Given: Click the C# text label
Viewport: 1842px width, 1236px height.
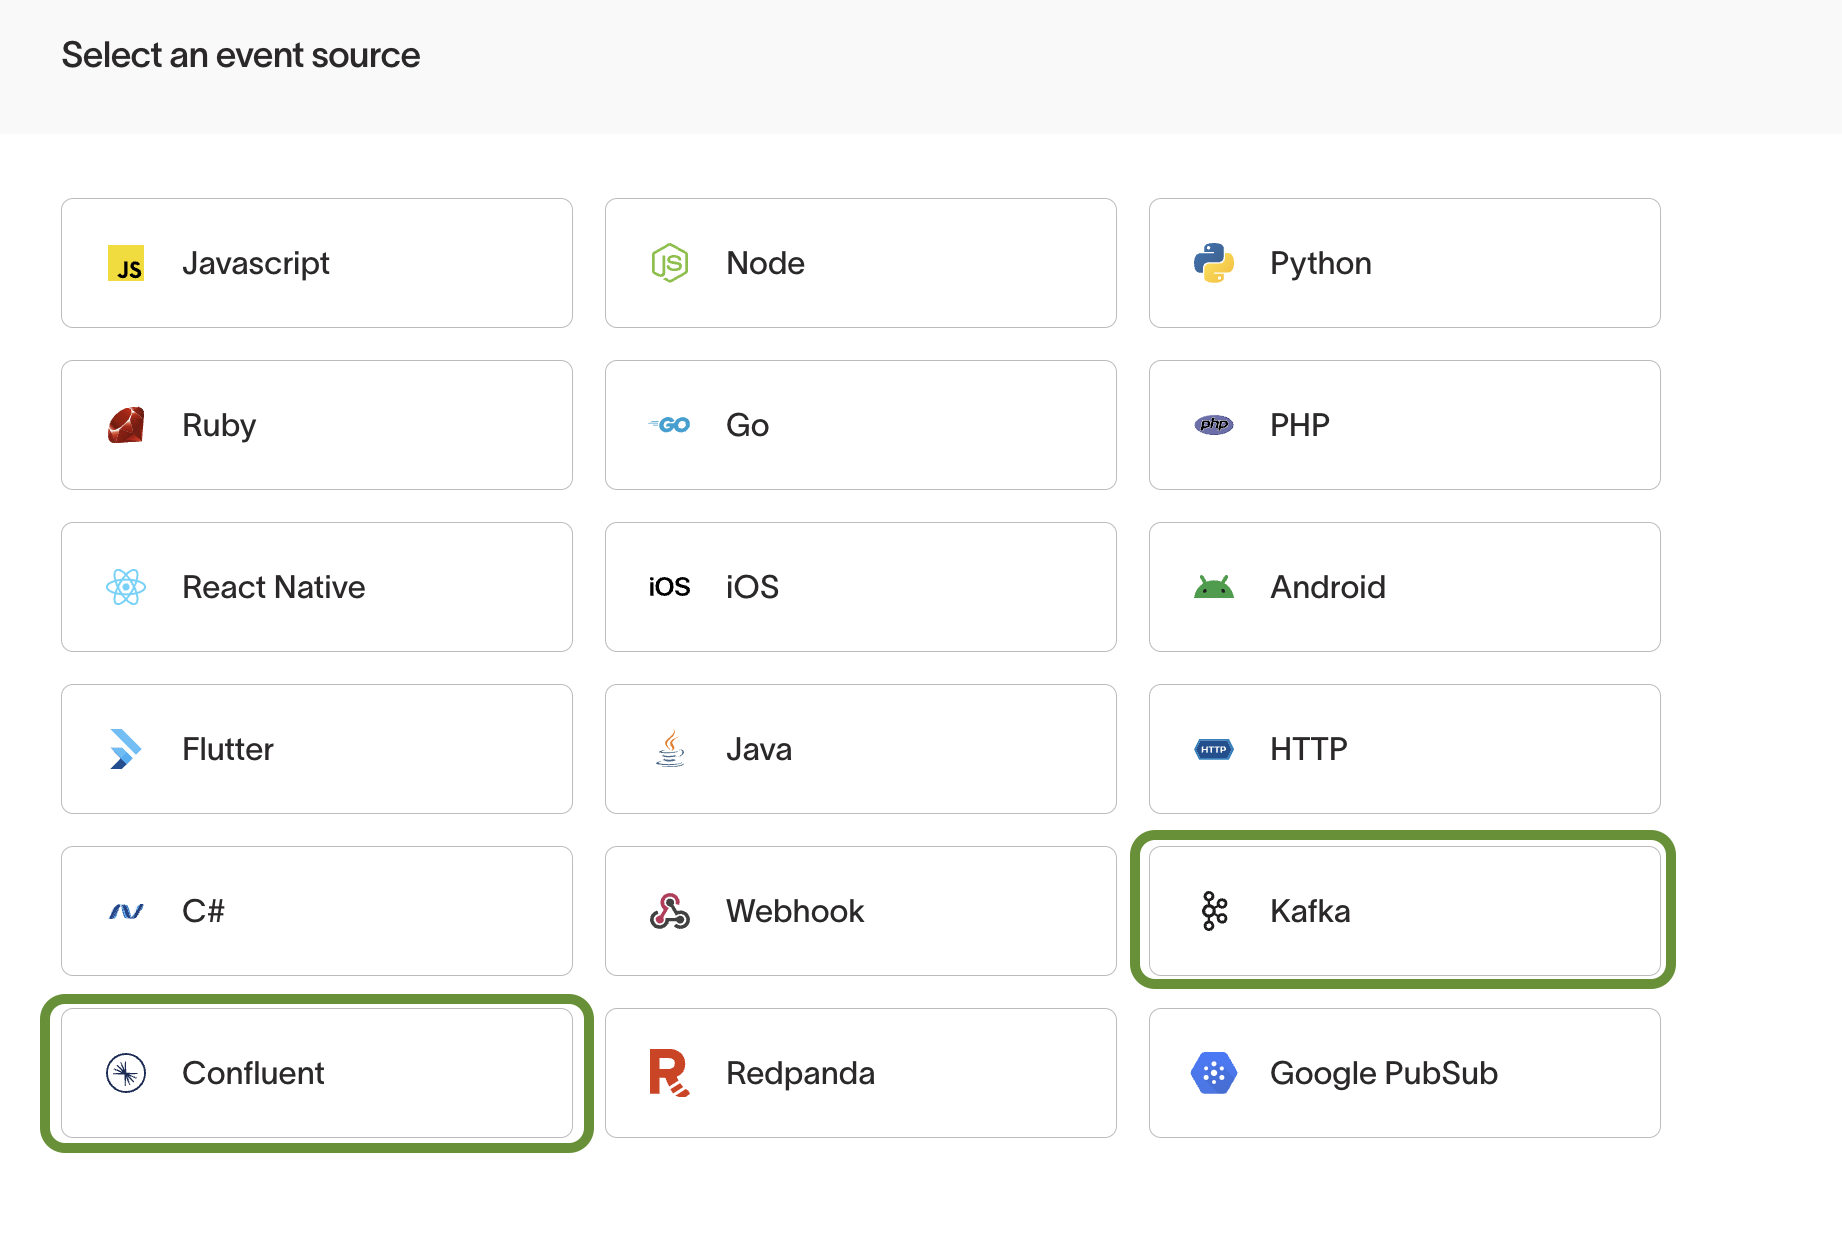Looking at the screenshot, I should 203,911.
